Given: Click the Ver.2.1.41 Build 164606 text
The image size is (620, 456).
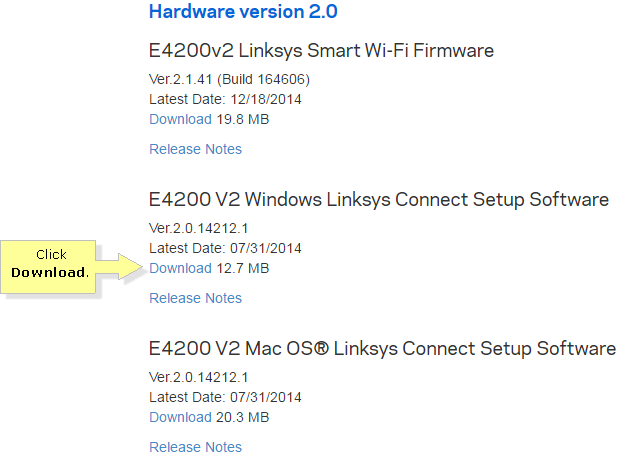Looking at the screenshot, I should (229, 79).
